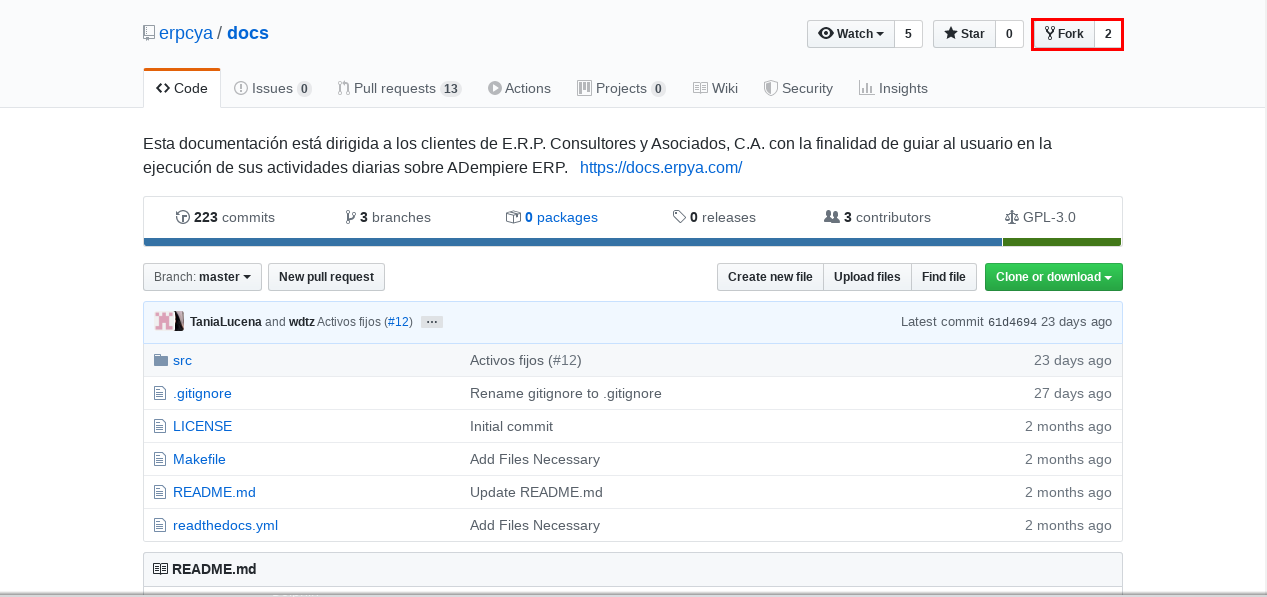Star the docs repository
Image resolution: width=1267 pixels, height=597 pixels.
964,34
